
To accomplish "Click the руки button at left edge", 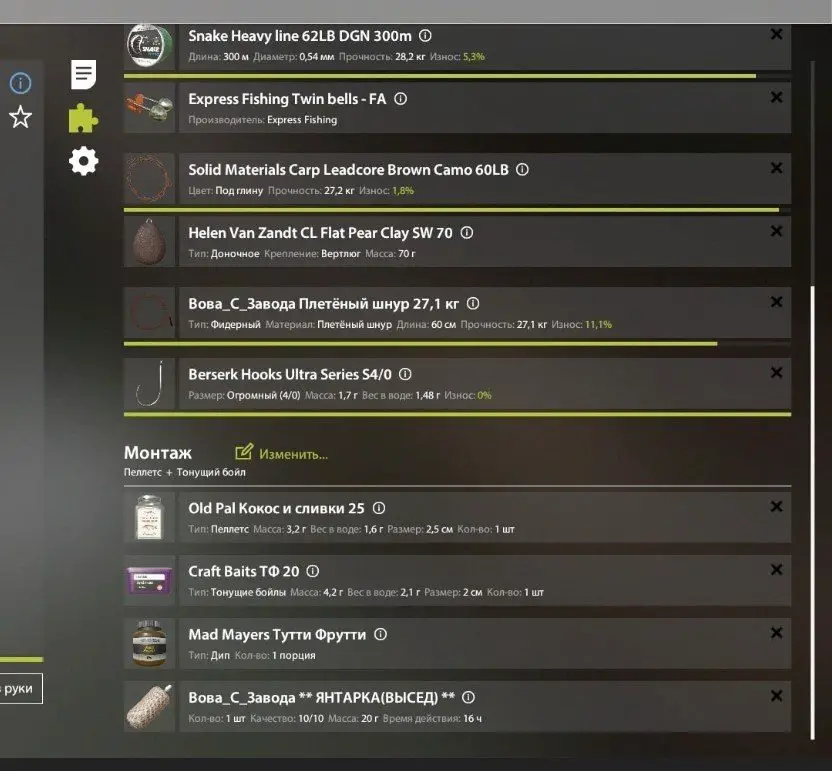I will (x=20, y=688).
